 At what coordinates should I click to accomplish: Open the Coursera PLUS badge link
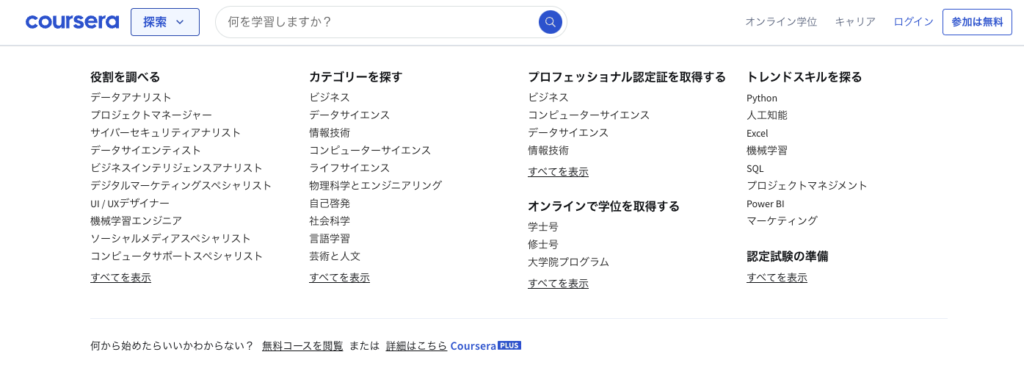pyautogui.click(x=485, y=346)
